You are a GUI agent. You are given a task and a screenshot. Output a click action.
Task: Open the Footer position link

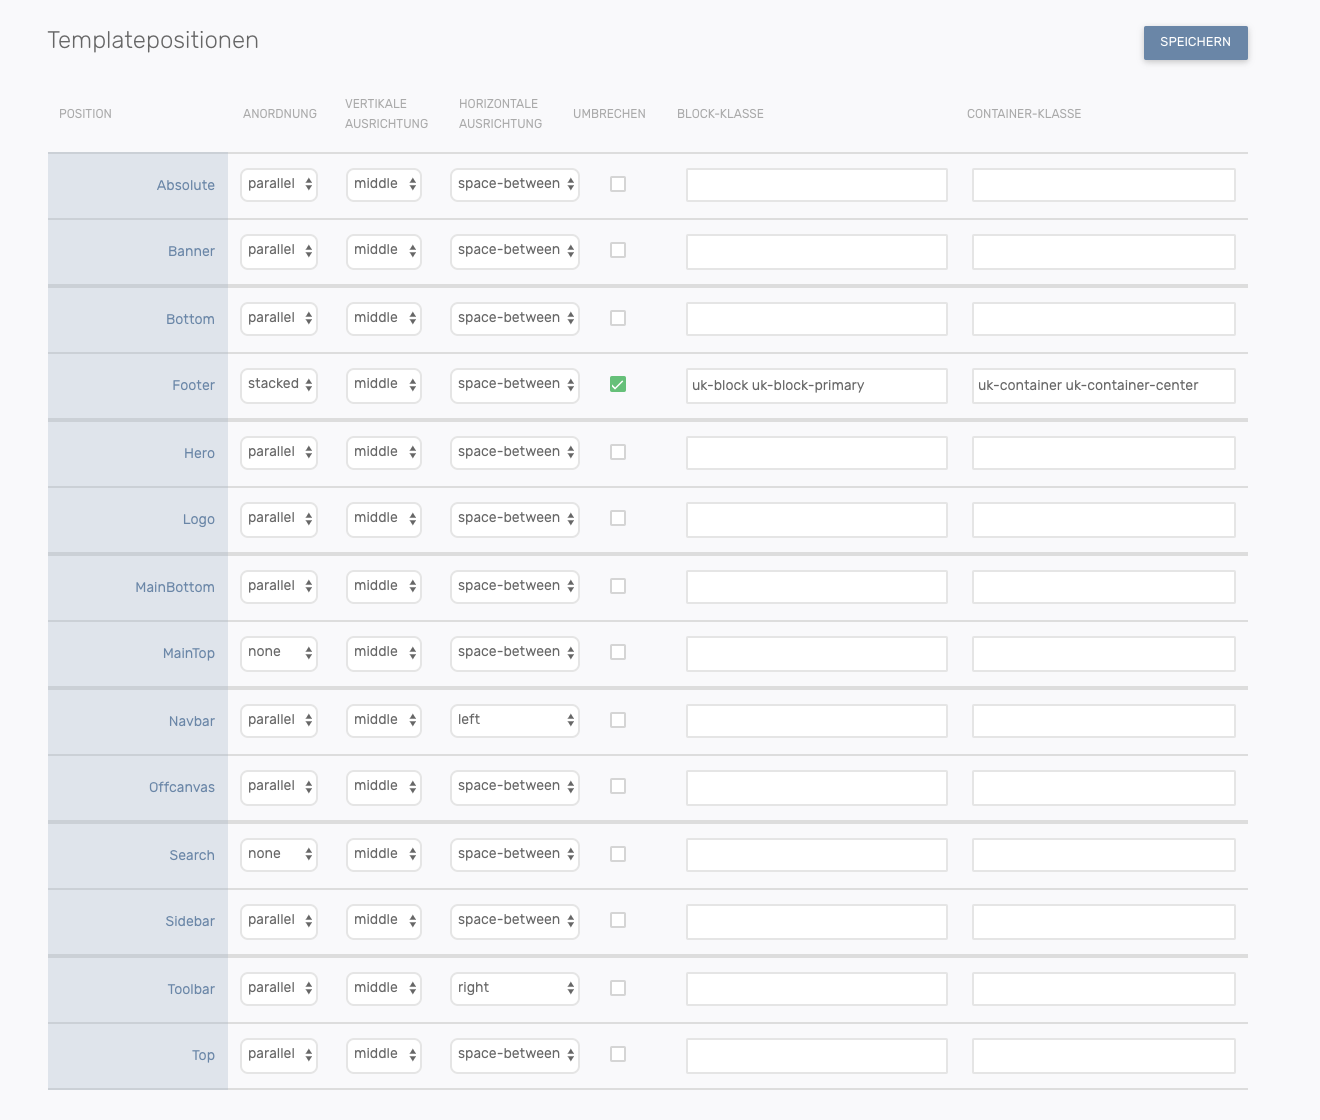coord(193,385)
